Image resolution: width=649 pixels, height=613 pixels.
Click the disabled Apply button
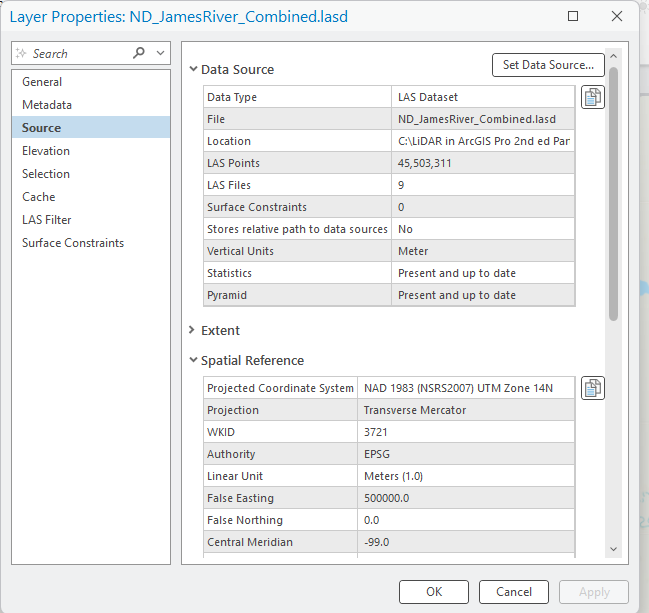pyautogui.click(x=594, y=592)
